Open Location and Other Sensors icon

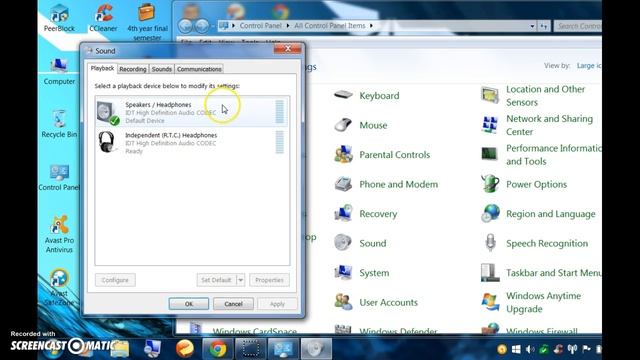click(490, 95)
